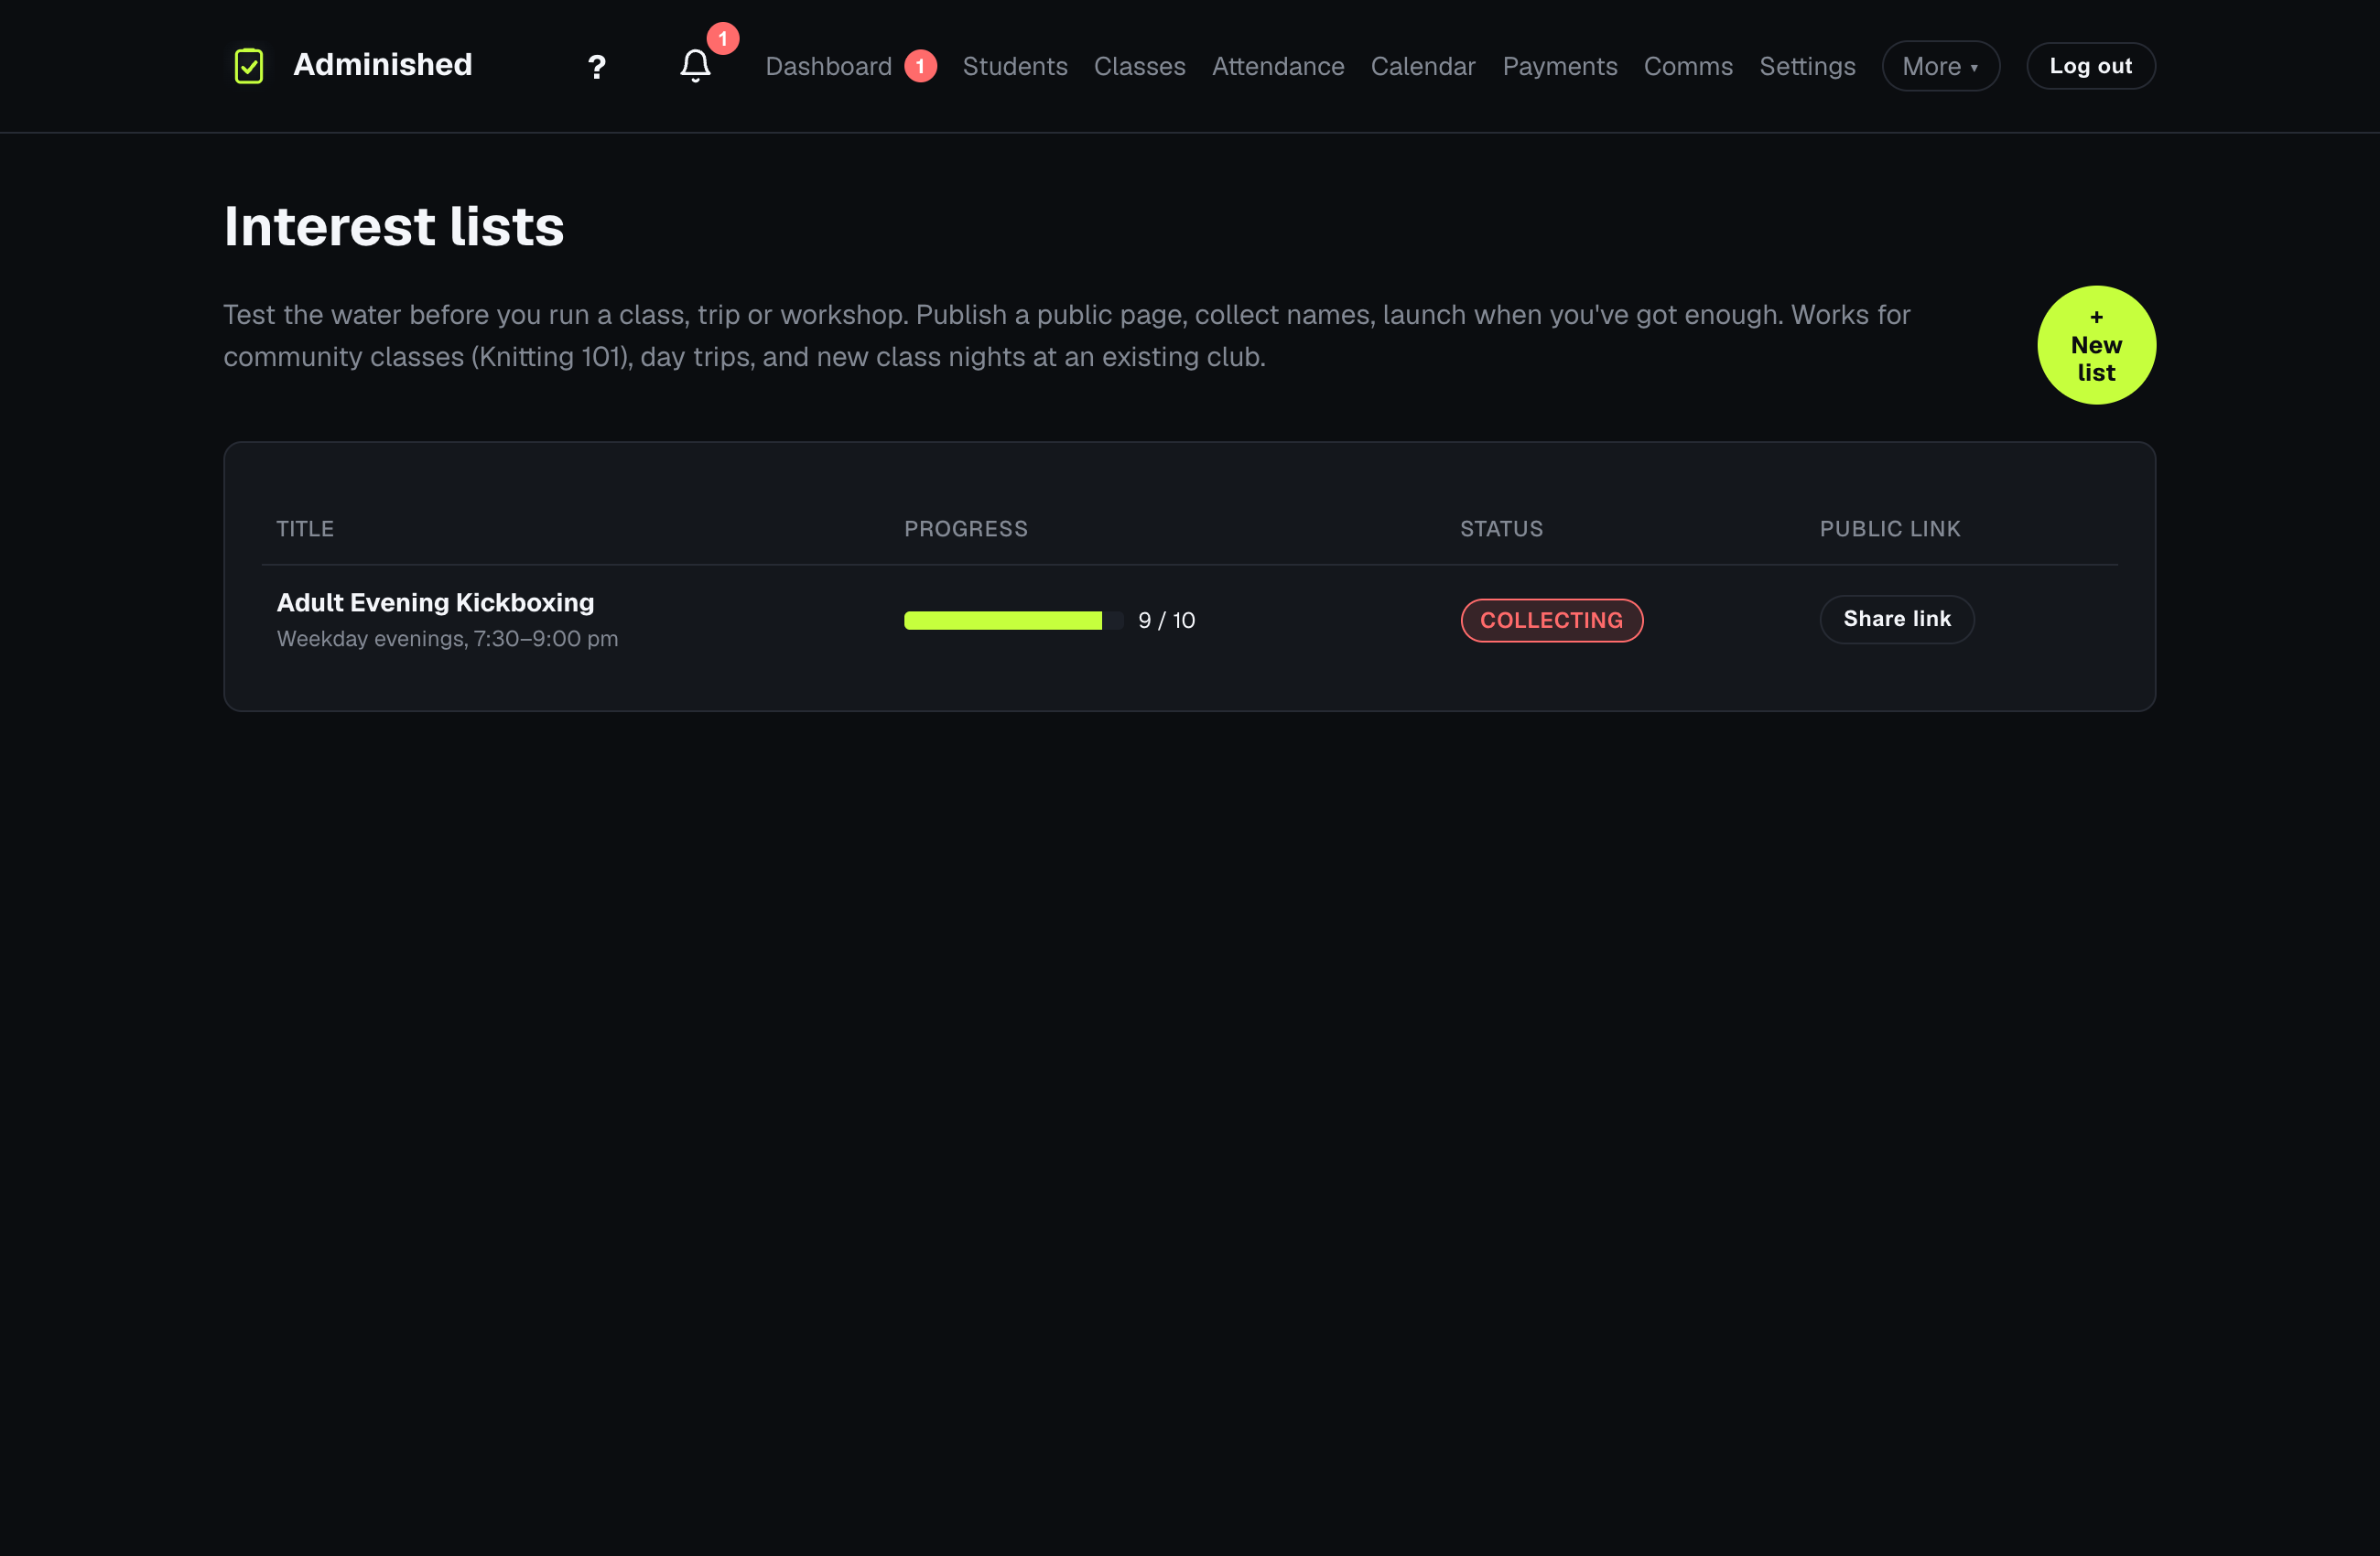Click the COLLECTING status badge
Viewport: 2380px width, 1556px height.
coord(1551,620)
